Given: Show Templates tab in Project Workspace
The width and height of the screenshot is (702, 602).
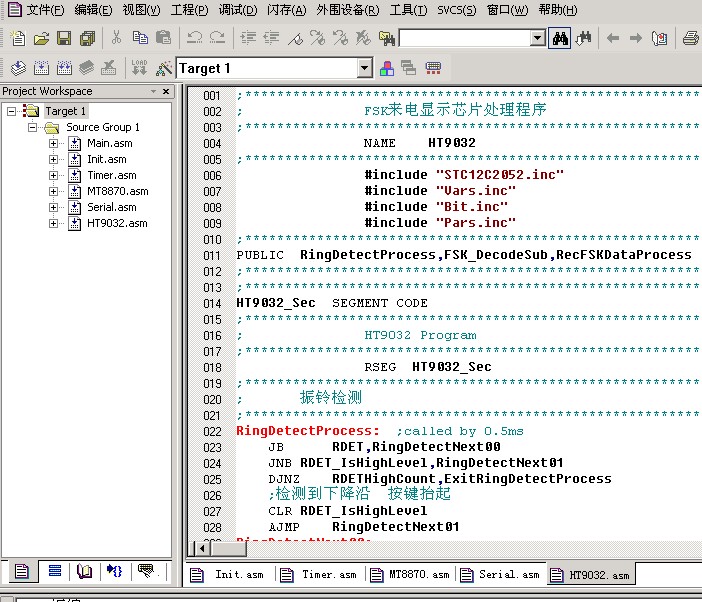Looking at the screenshot, I should (147, 571).
